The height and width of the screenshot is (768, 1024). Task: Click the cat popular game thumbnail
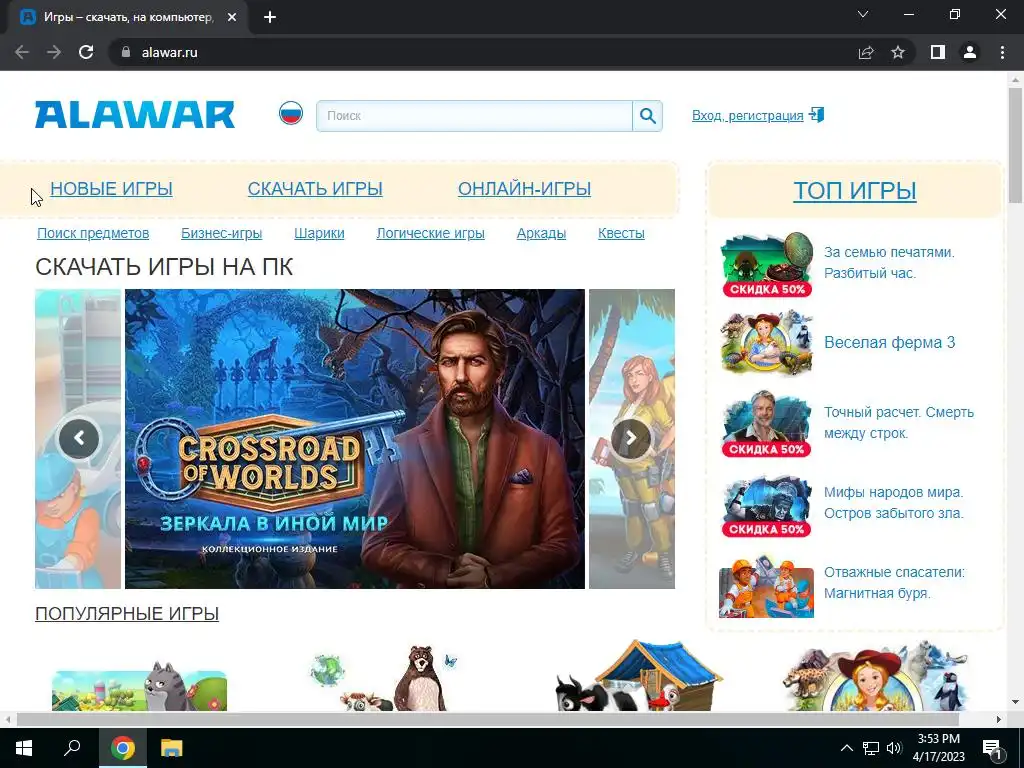(x=140, y=686)
